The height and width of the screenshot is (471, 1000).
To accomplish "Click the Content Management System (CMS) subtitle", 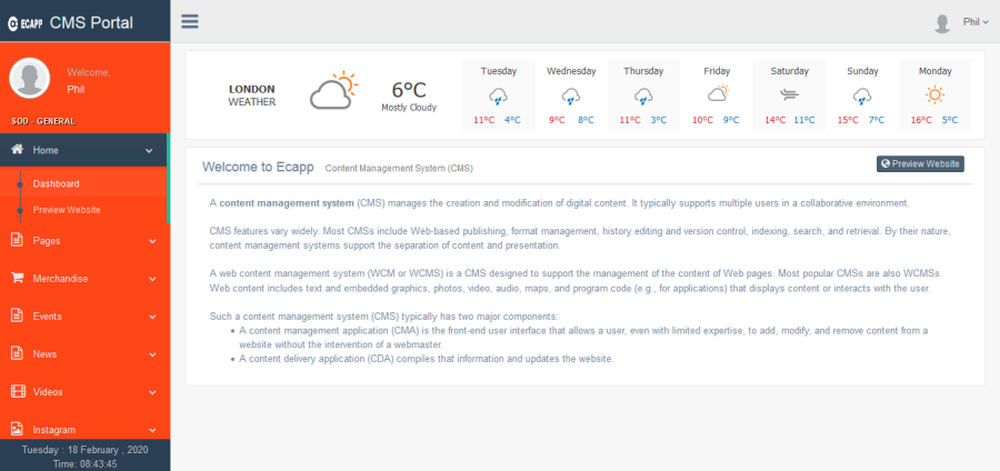I will point(399,168).
